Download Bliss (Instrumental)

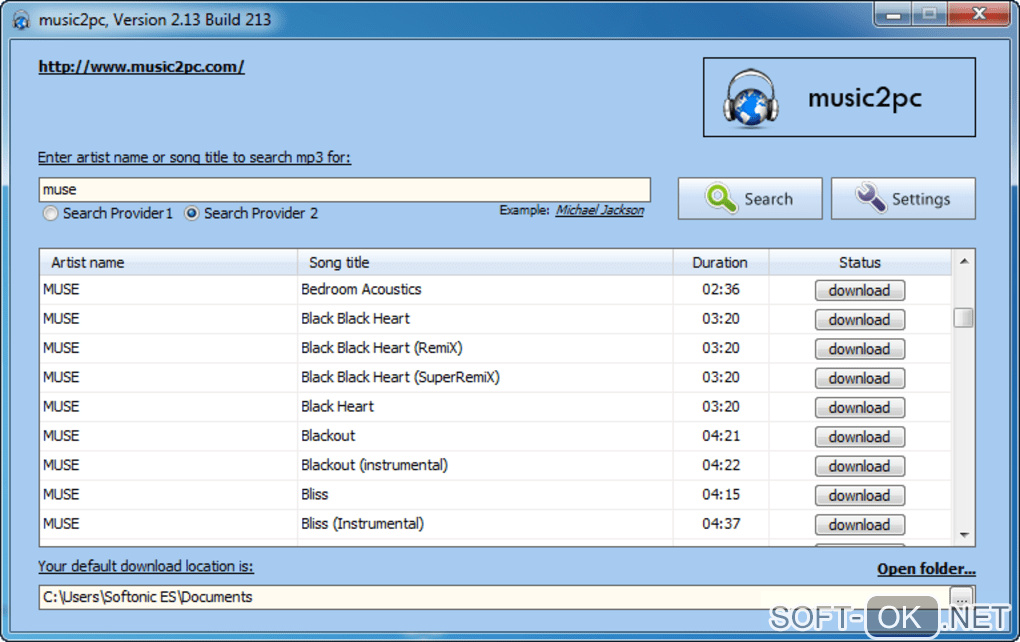859,524
